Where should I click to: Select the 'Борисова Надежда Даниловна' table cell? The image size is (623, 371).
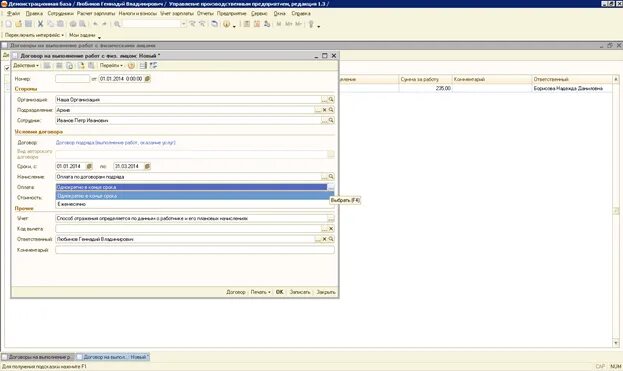571,88
